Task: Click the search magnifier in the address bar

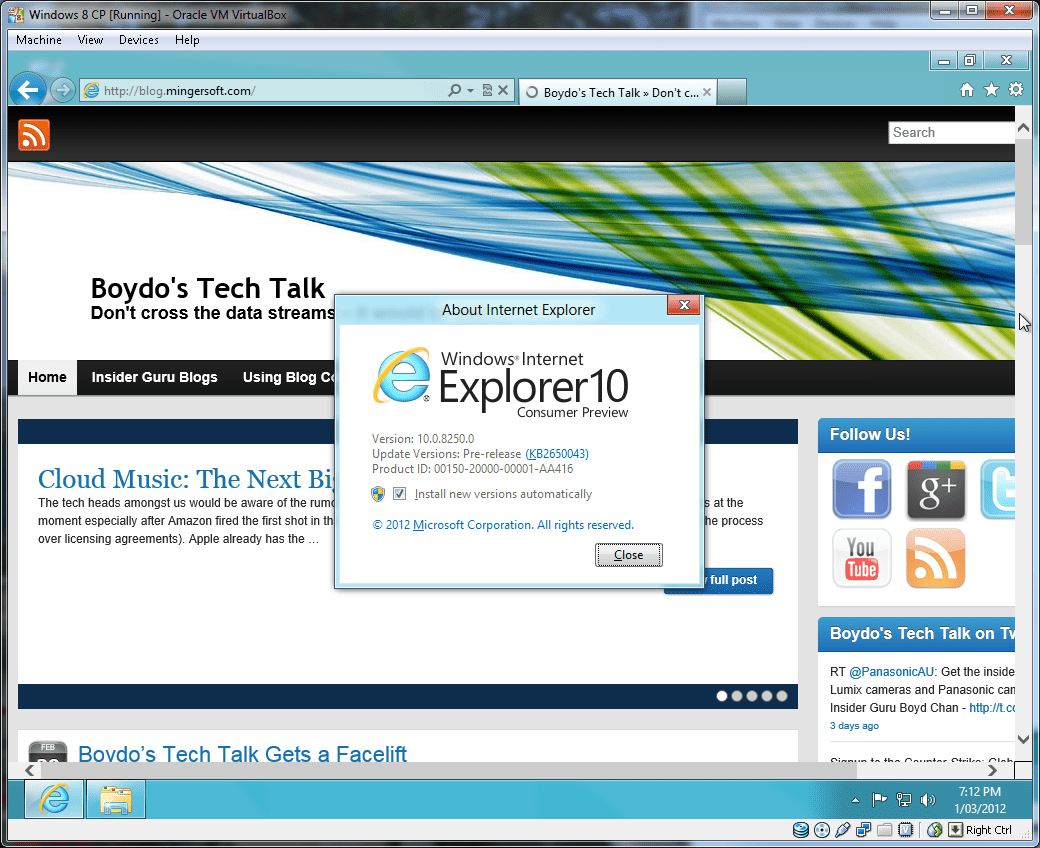Action: (x=454, y=90)
